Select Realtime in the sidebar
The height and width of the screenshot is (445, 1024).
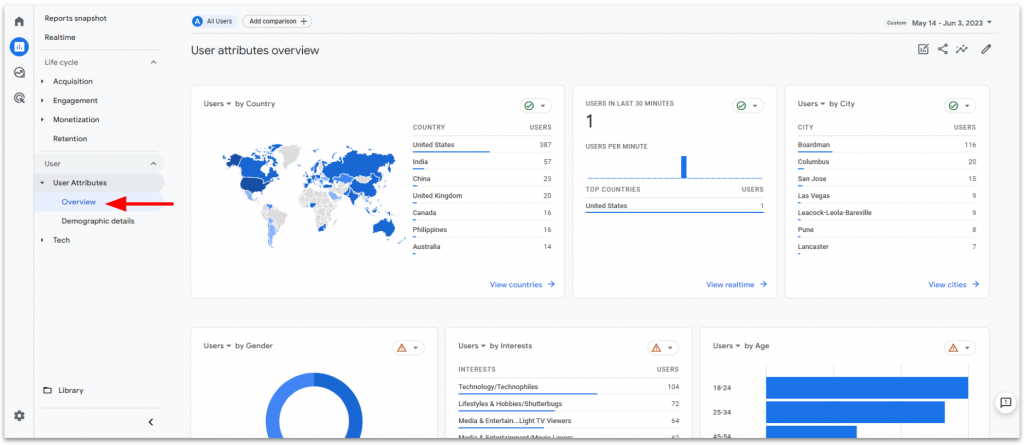60,37
